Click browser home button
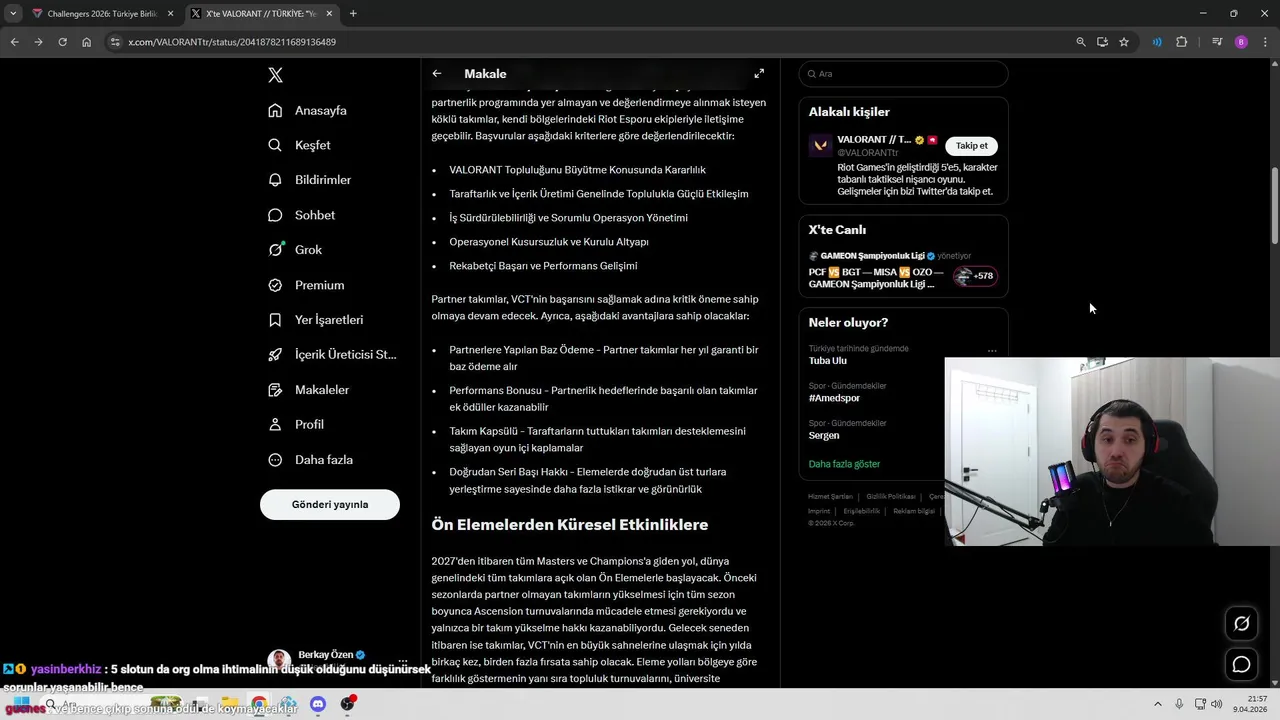Viewport: 1280px width, 720px height. click(x=86, y=42)
